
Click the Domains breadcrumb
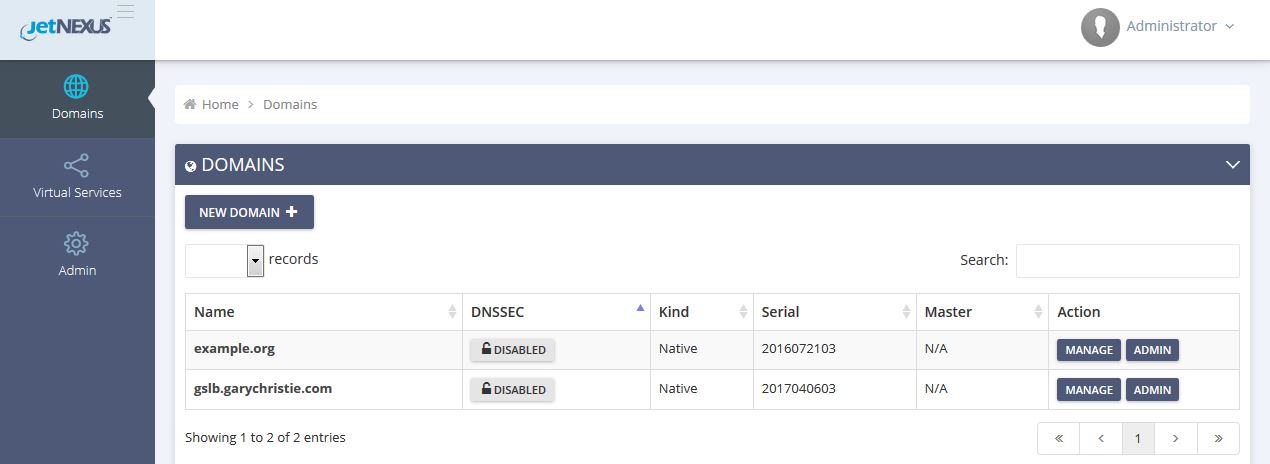pos(290,104)
